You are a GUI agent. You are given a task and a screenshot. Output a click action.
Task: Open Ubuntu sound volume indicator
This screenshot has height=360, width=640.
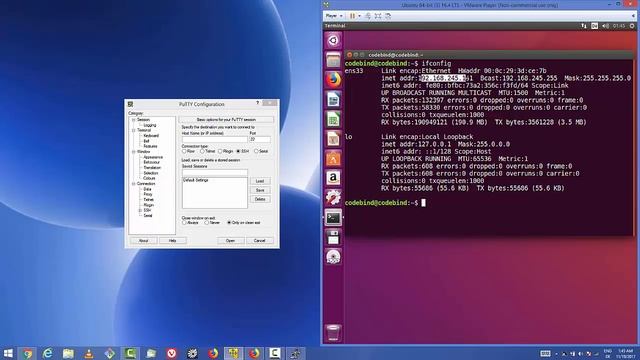coord(605,26)
